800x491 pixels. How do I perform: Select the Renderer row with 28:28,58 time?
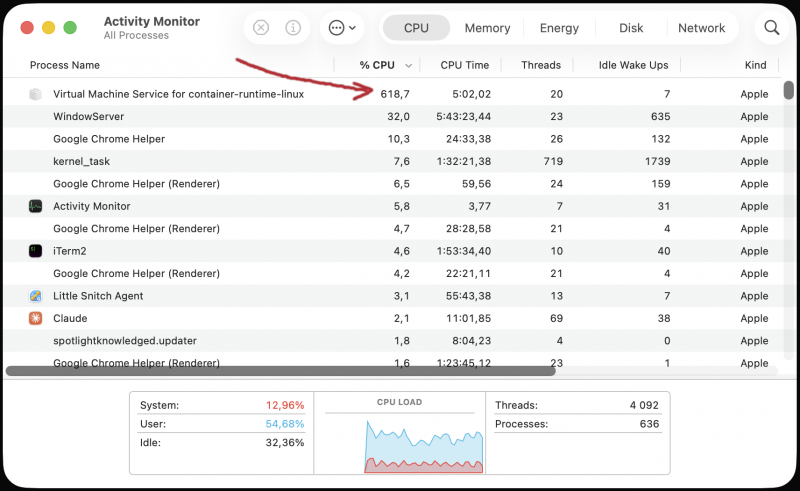pyautogui.click(x=392, y=229)
